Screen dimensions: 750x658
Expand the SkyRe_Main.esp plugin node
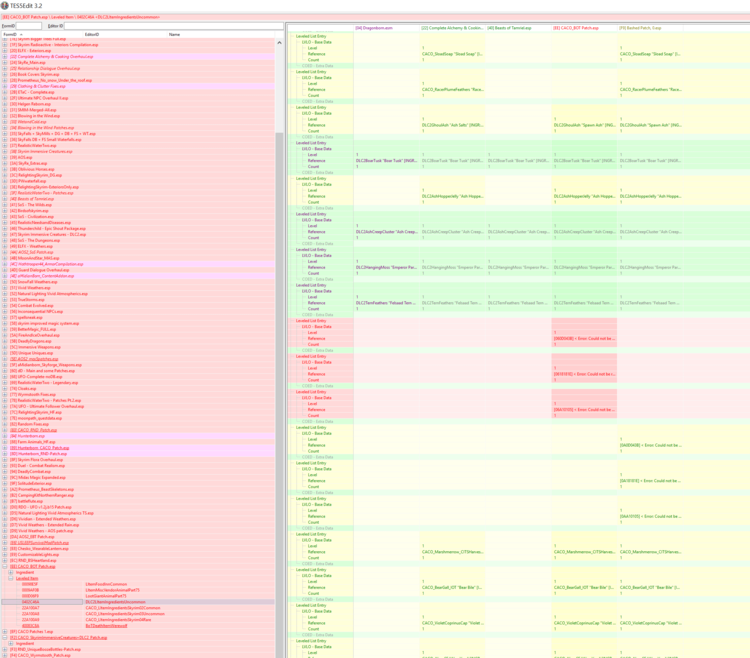click(x=5, y=63)
